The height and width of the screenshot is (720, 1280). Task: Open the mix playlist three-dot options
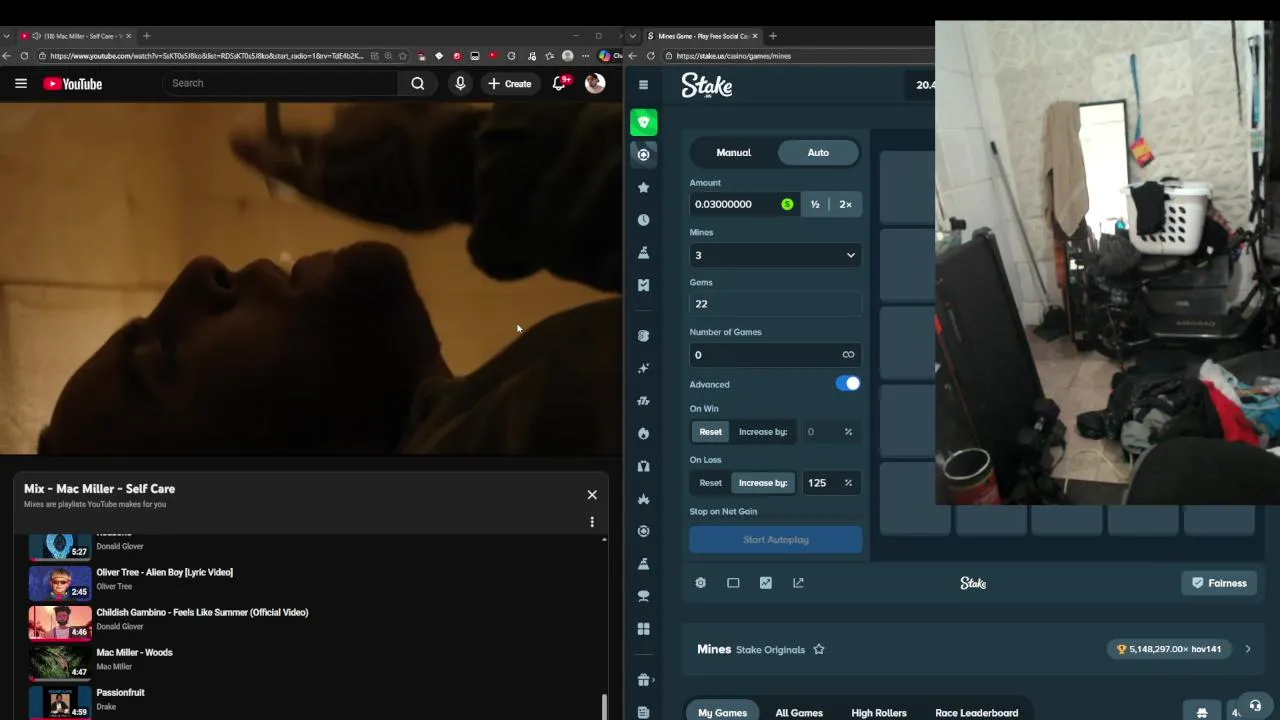point(592,522)
